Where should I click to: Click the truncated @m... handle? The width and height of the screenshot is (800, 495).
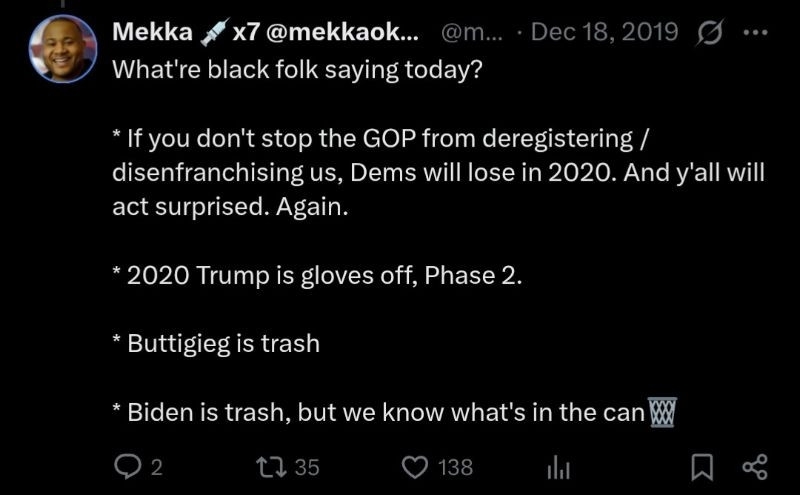pyautogui.click(x=464, y=32)
